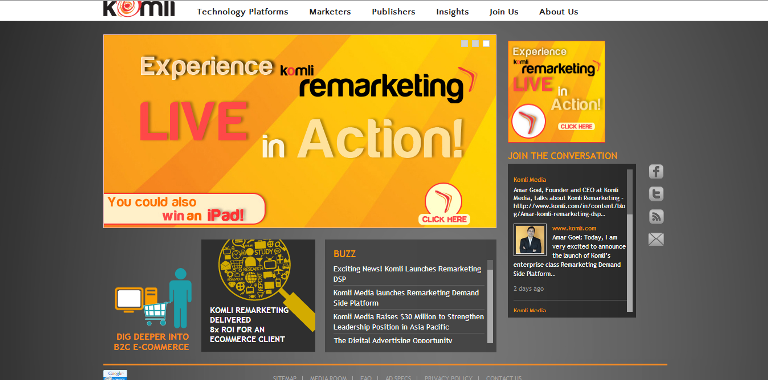Select the first banner slide dot
This screenshot has height=380, width=768.
click(x=464, y=44)
